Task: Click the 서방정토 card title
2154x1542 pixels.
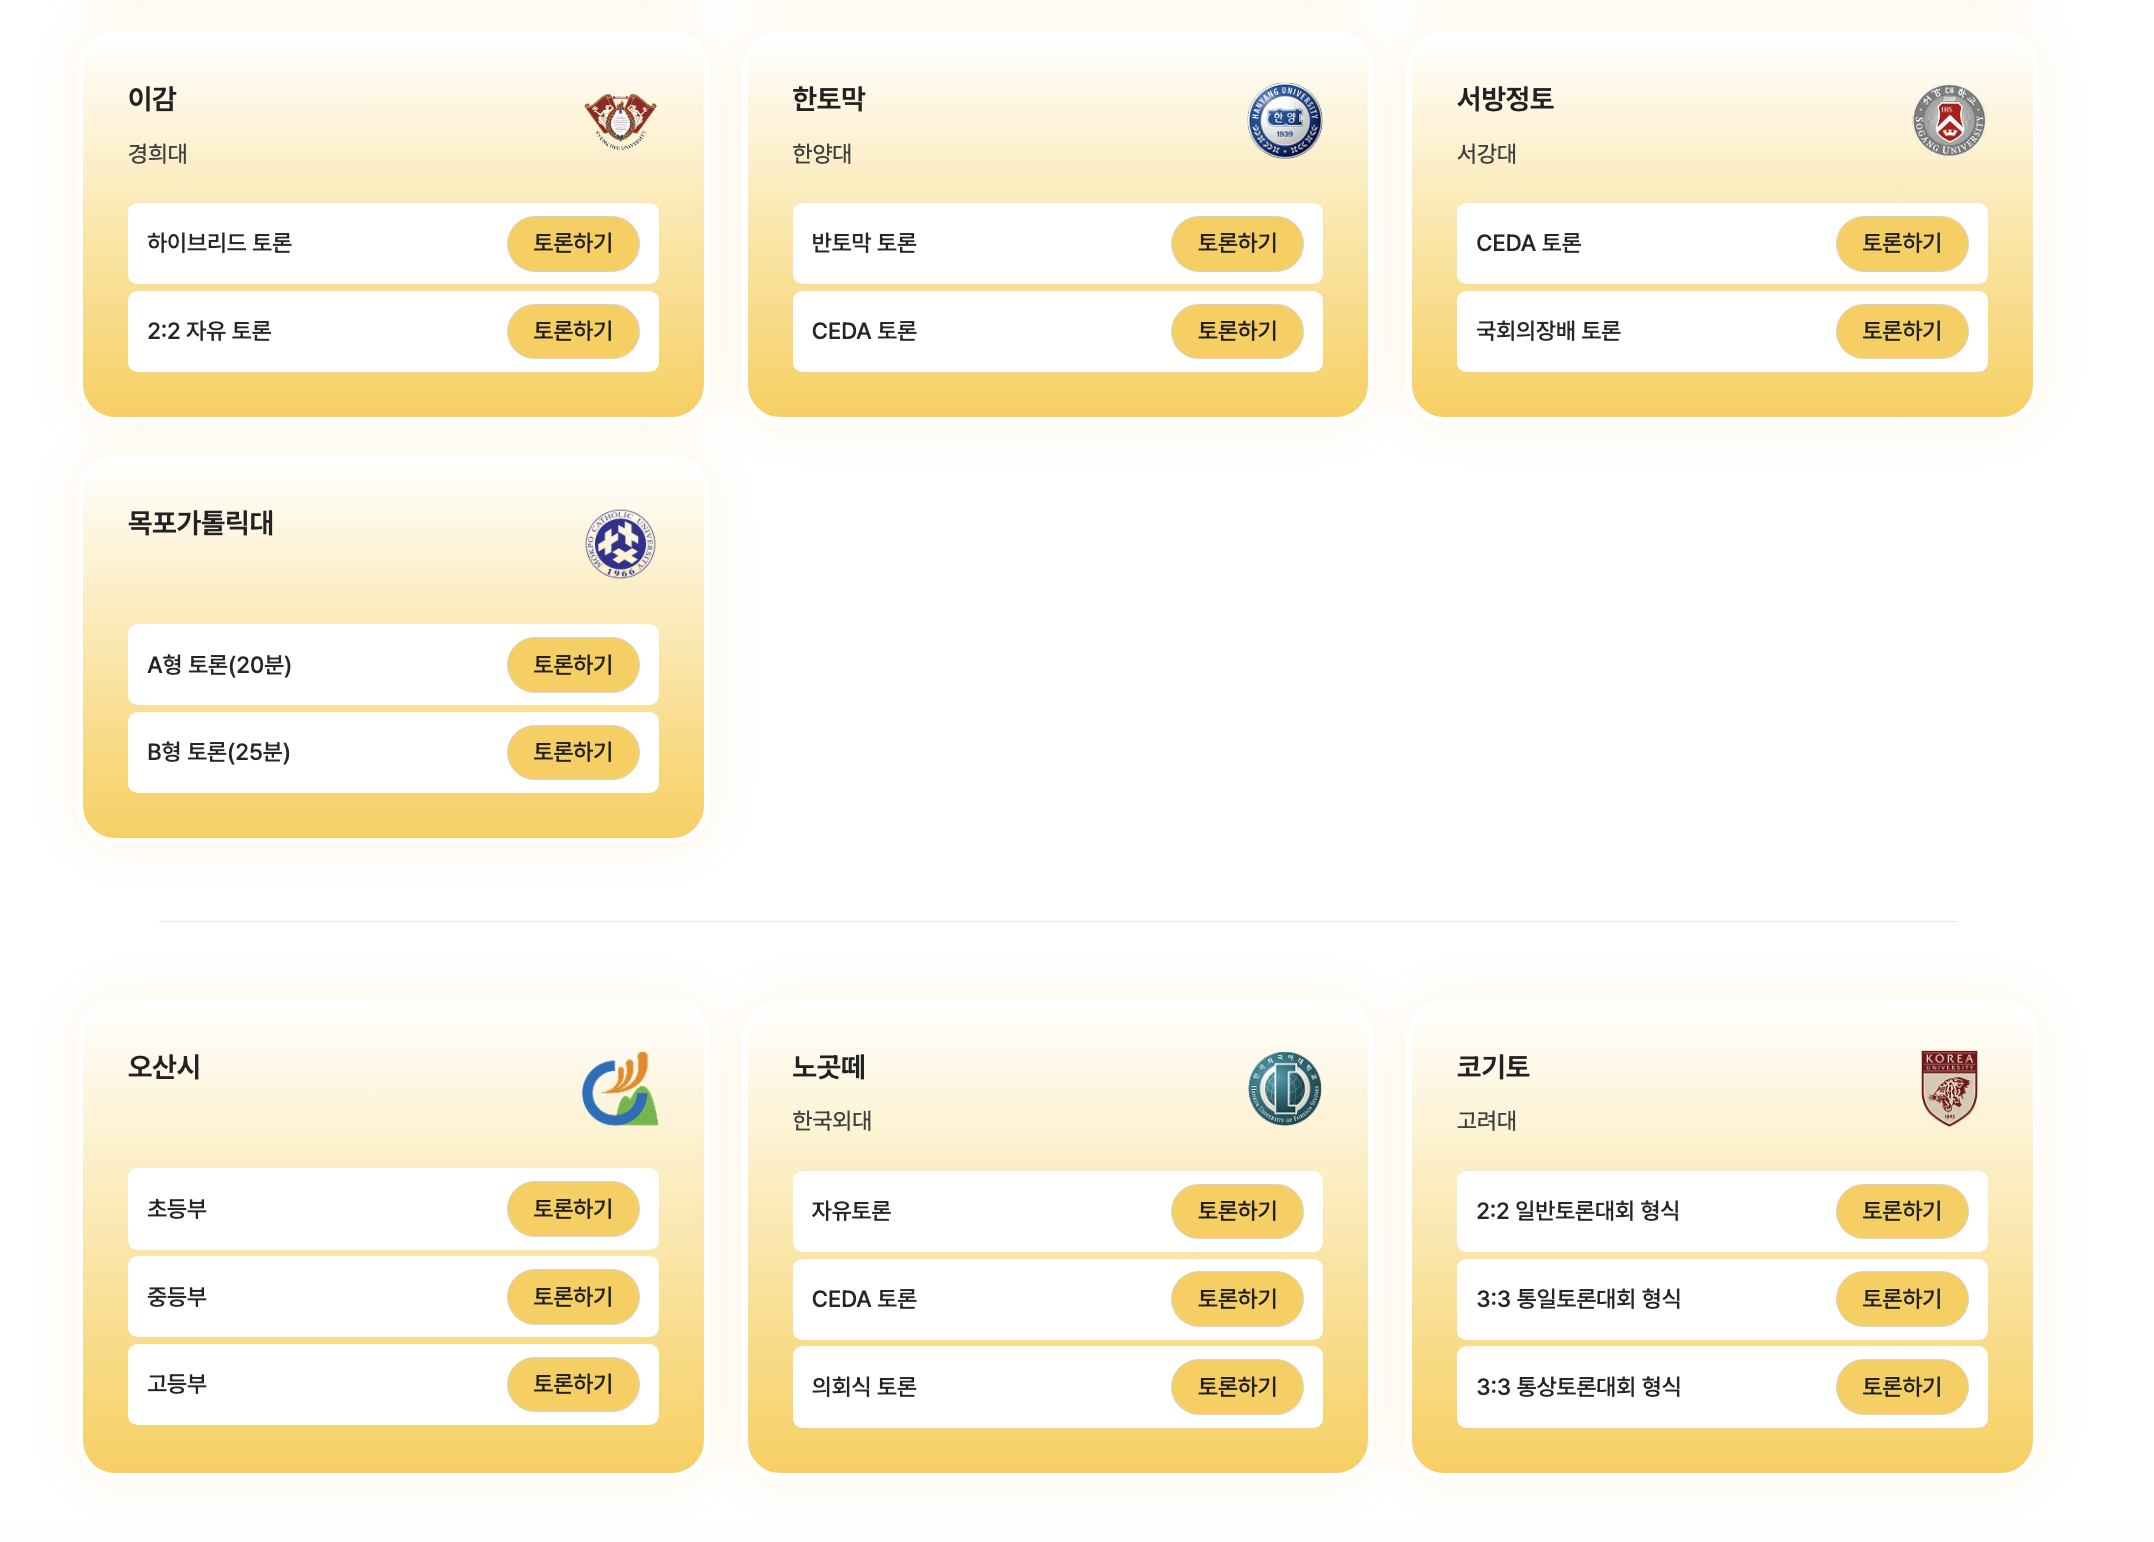Action: pyautogui.click(x=1504, y=99)
